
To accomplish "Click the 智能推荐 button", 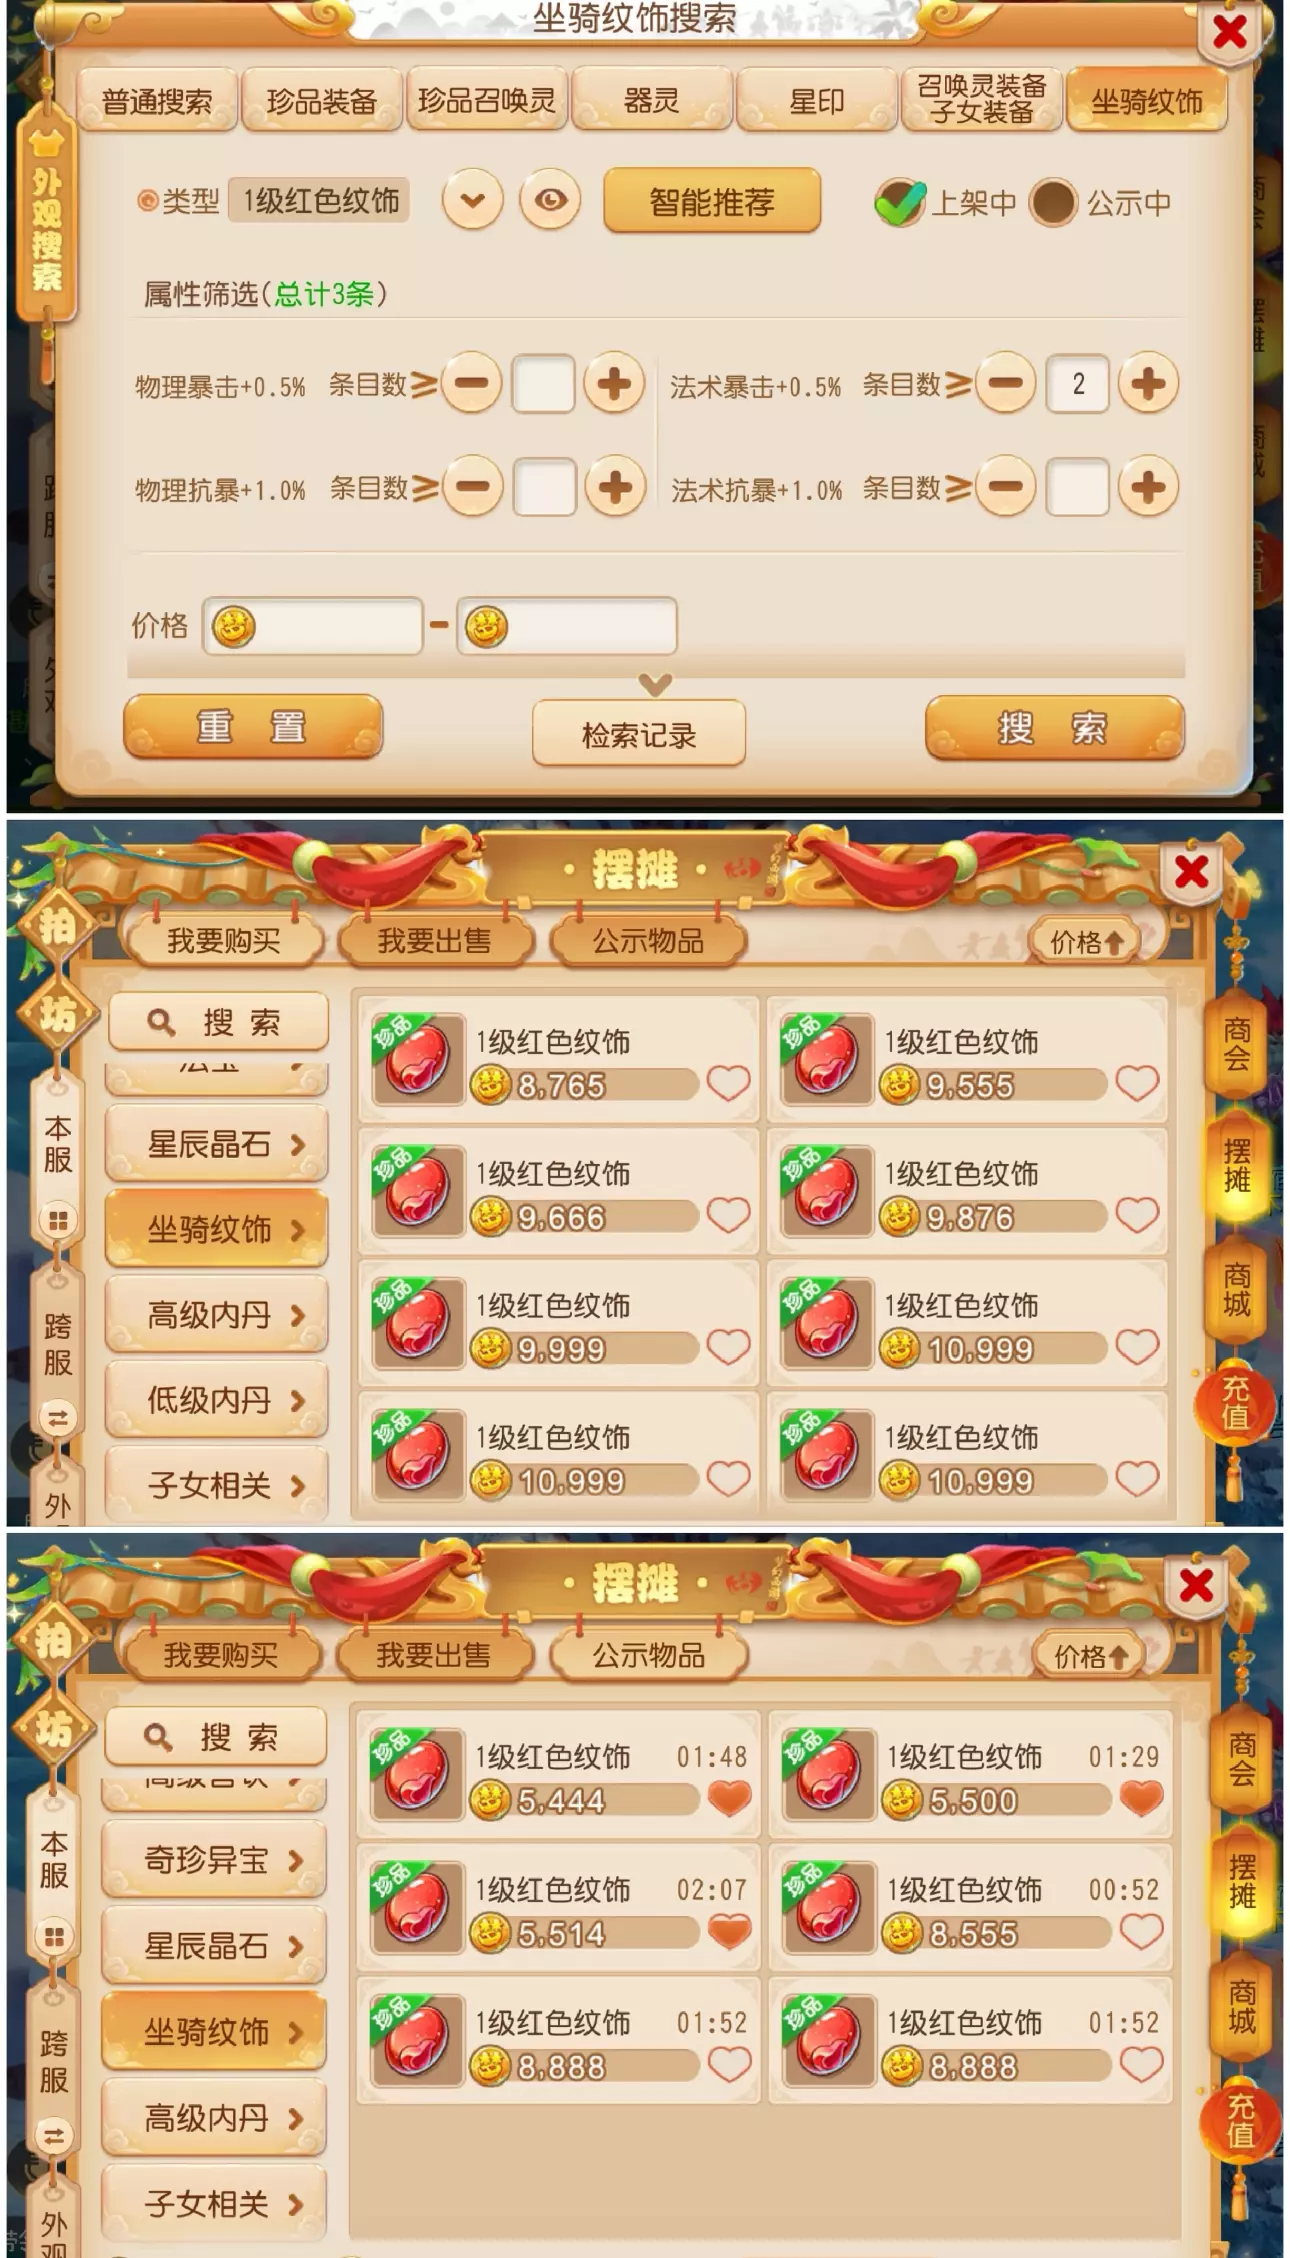I will (x=712, y=202).
